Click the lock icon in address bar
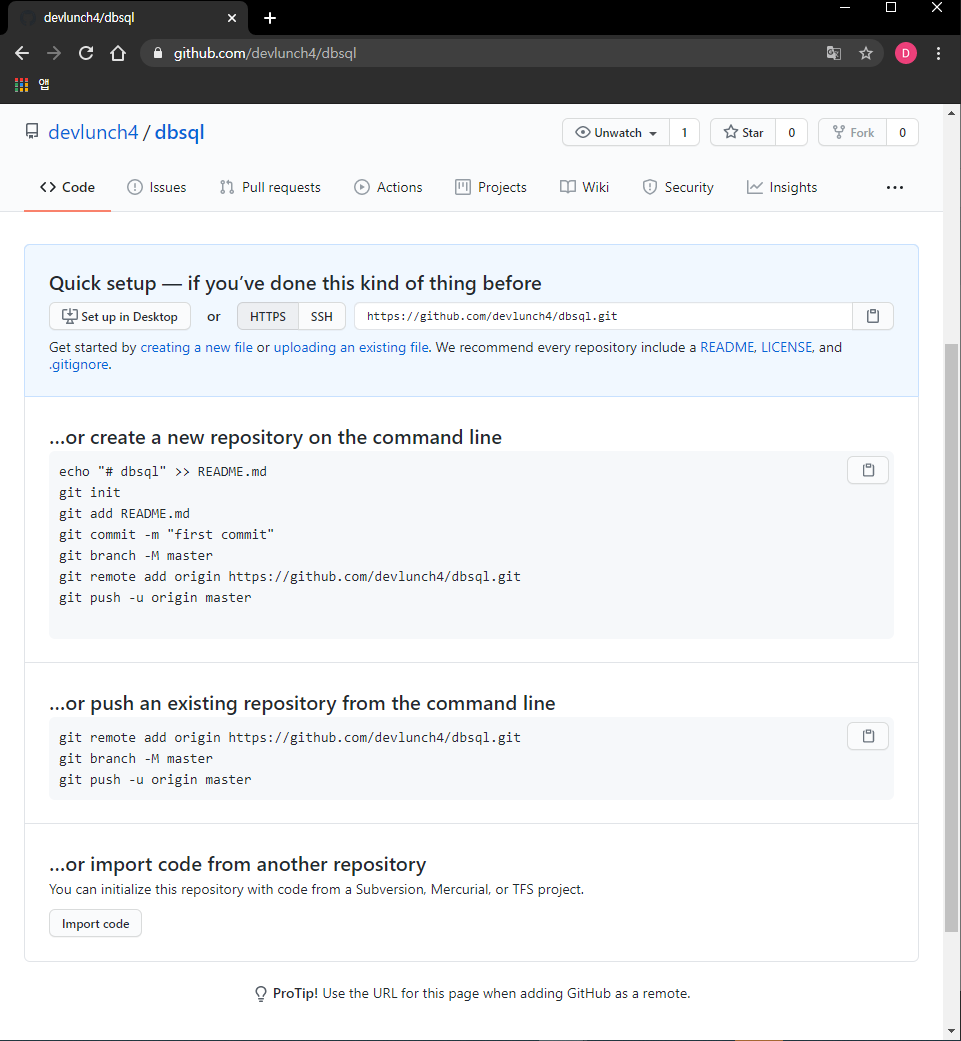The width and height of the screenshot is (961, 1041). coord(158,53)
